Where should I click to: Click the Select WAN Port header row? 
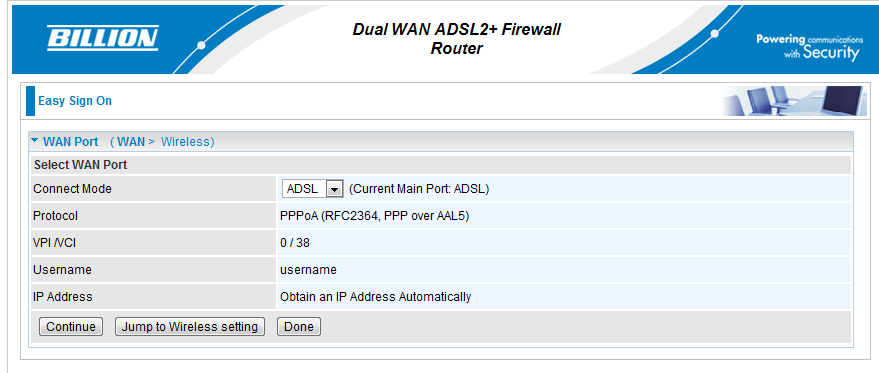[x=441, y=165]
